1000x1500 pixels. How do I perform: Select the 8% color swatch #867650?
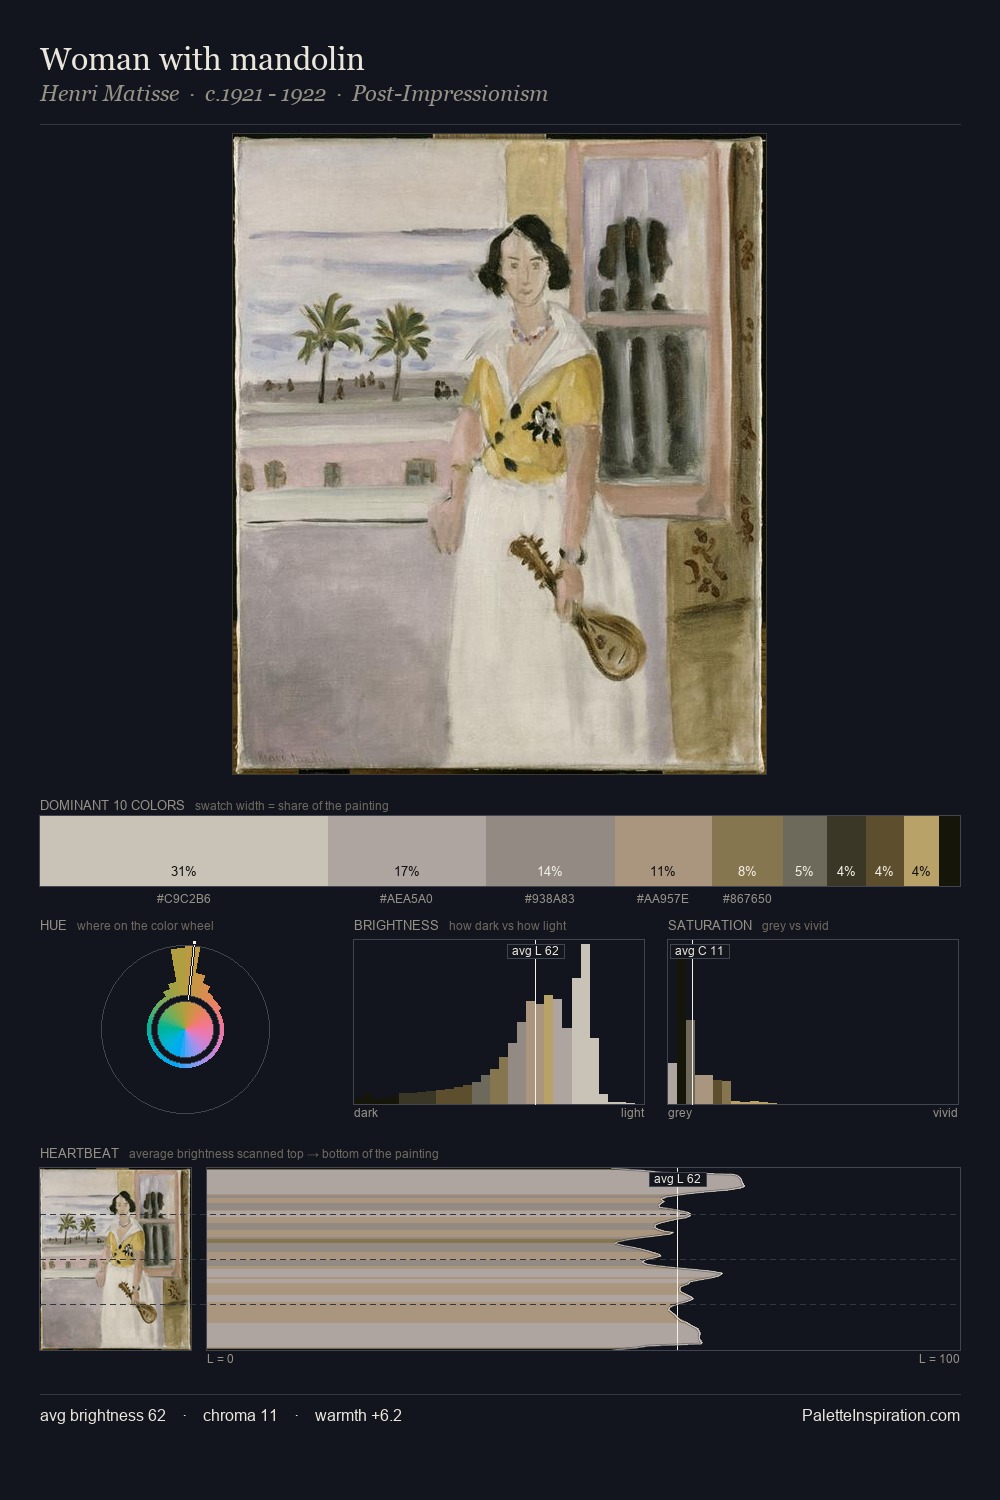click(747, 851)
